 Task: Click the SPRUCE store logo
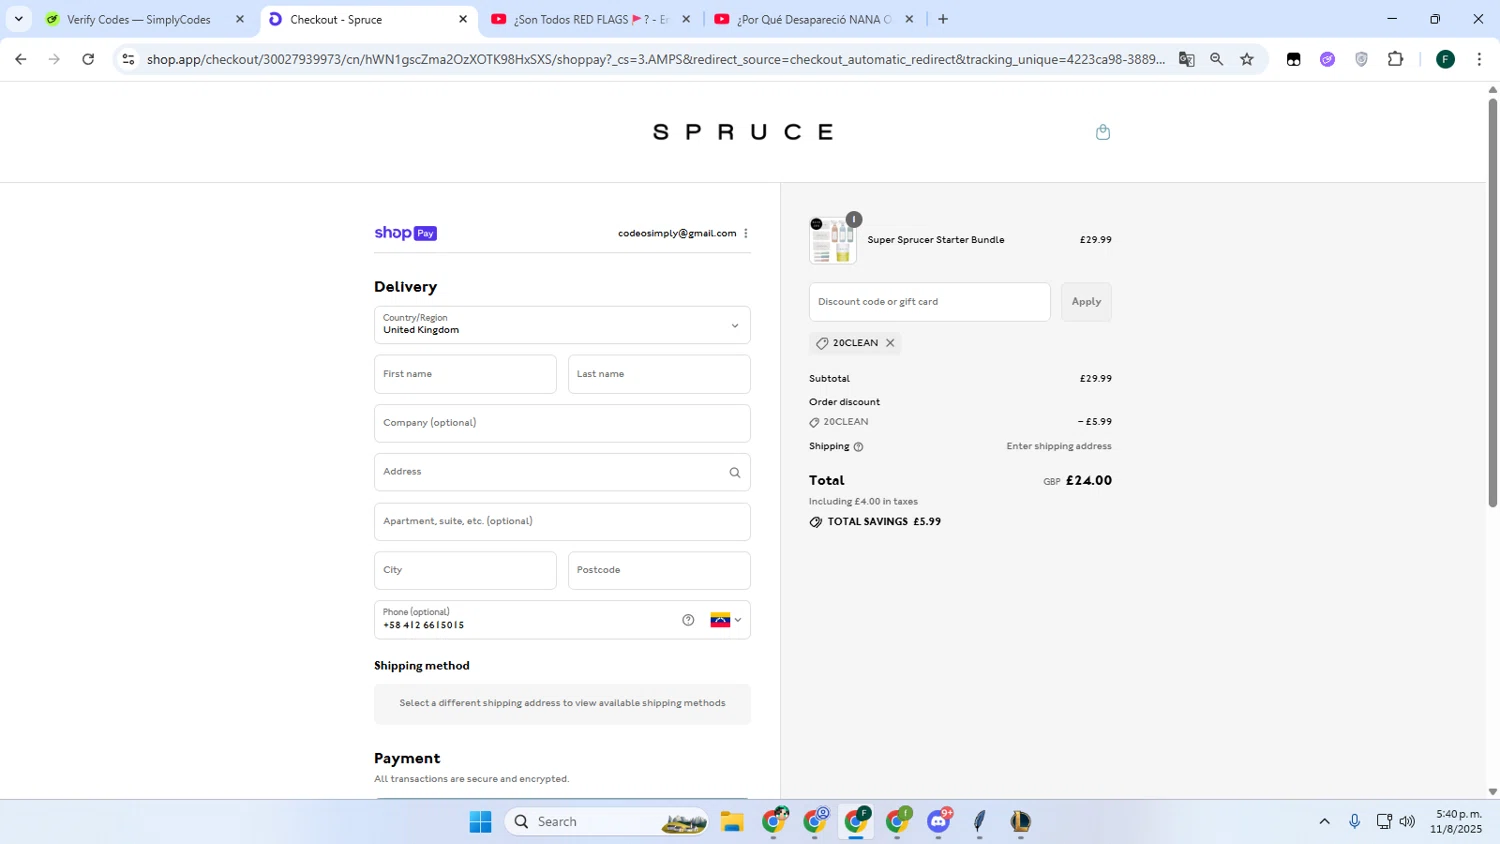pos(743,132)
